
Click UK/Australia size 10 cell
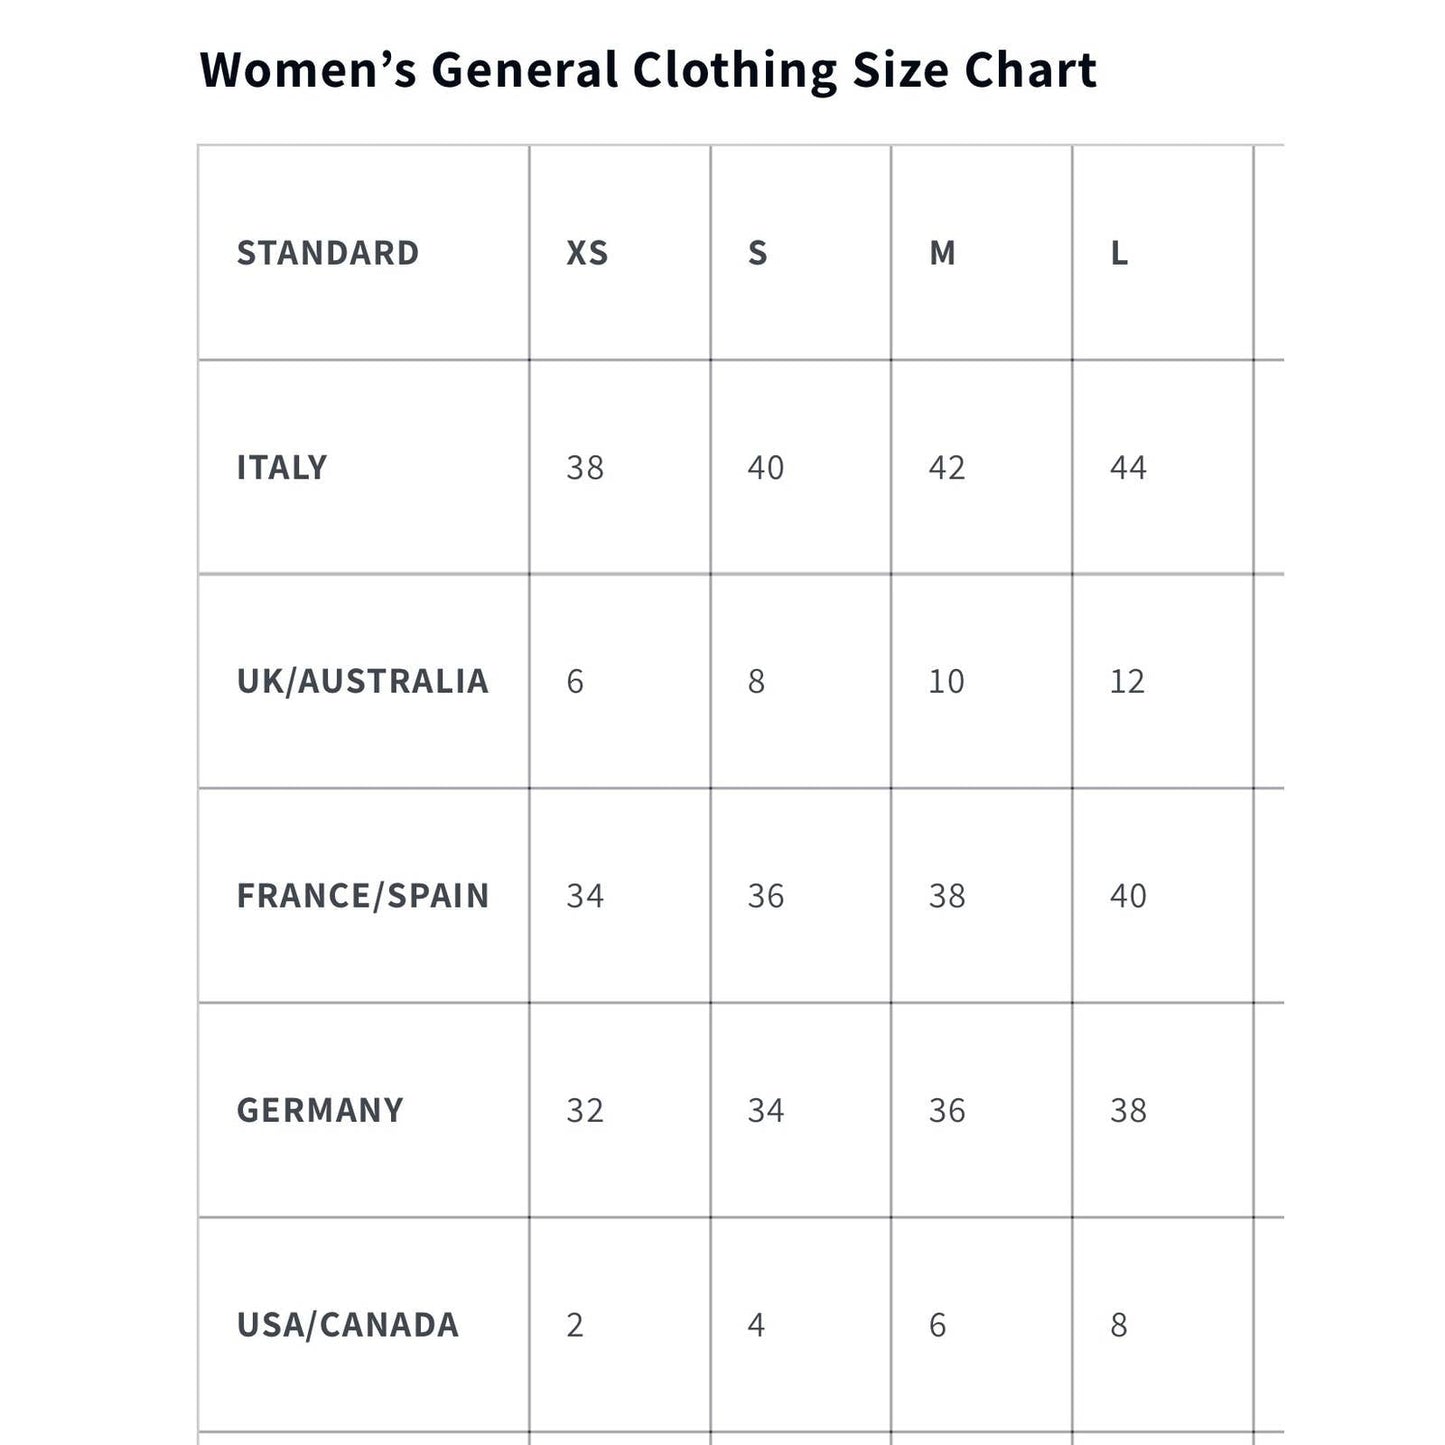pyautogui.click(x=946, y=681)
